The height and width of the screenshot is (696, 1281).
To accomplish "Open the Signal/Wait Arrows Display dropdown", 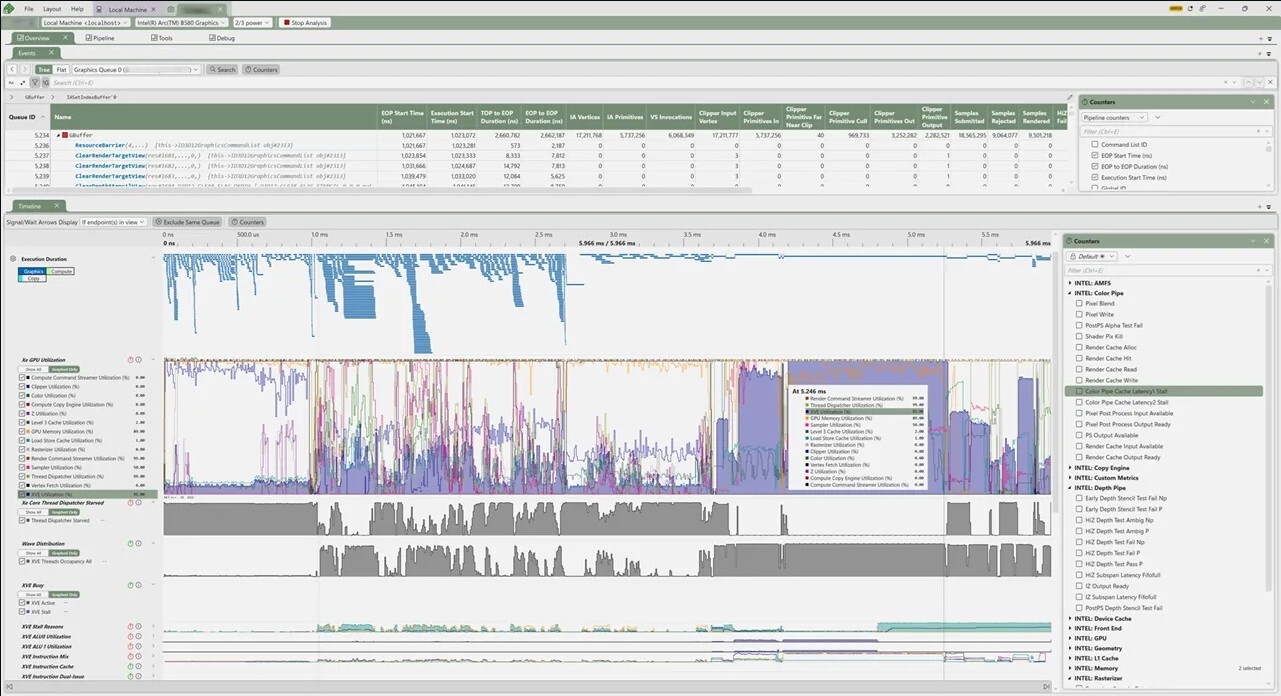I will pos(113,222).
